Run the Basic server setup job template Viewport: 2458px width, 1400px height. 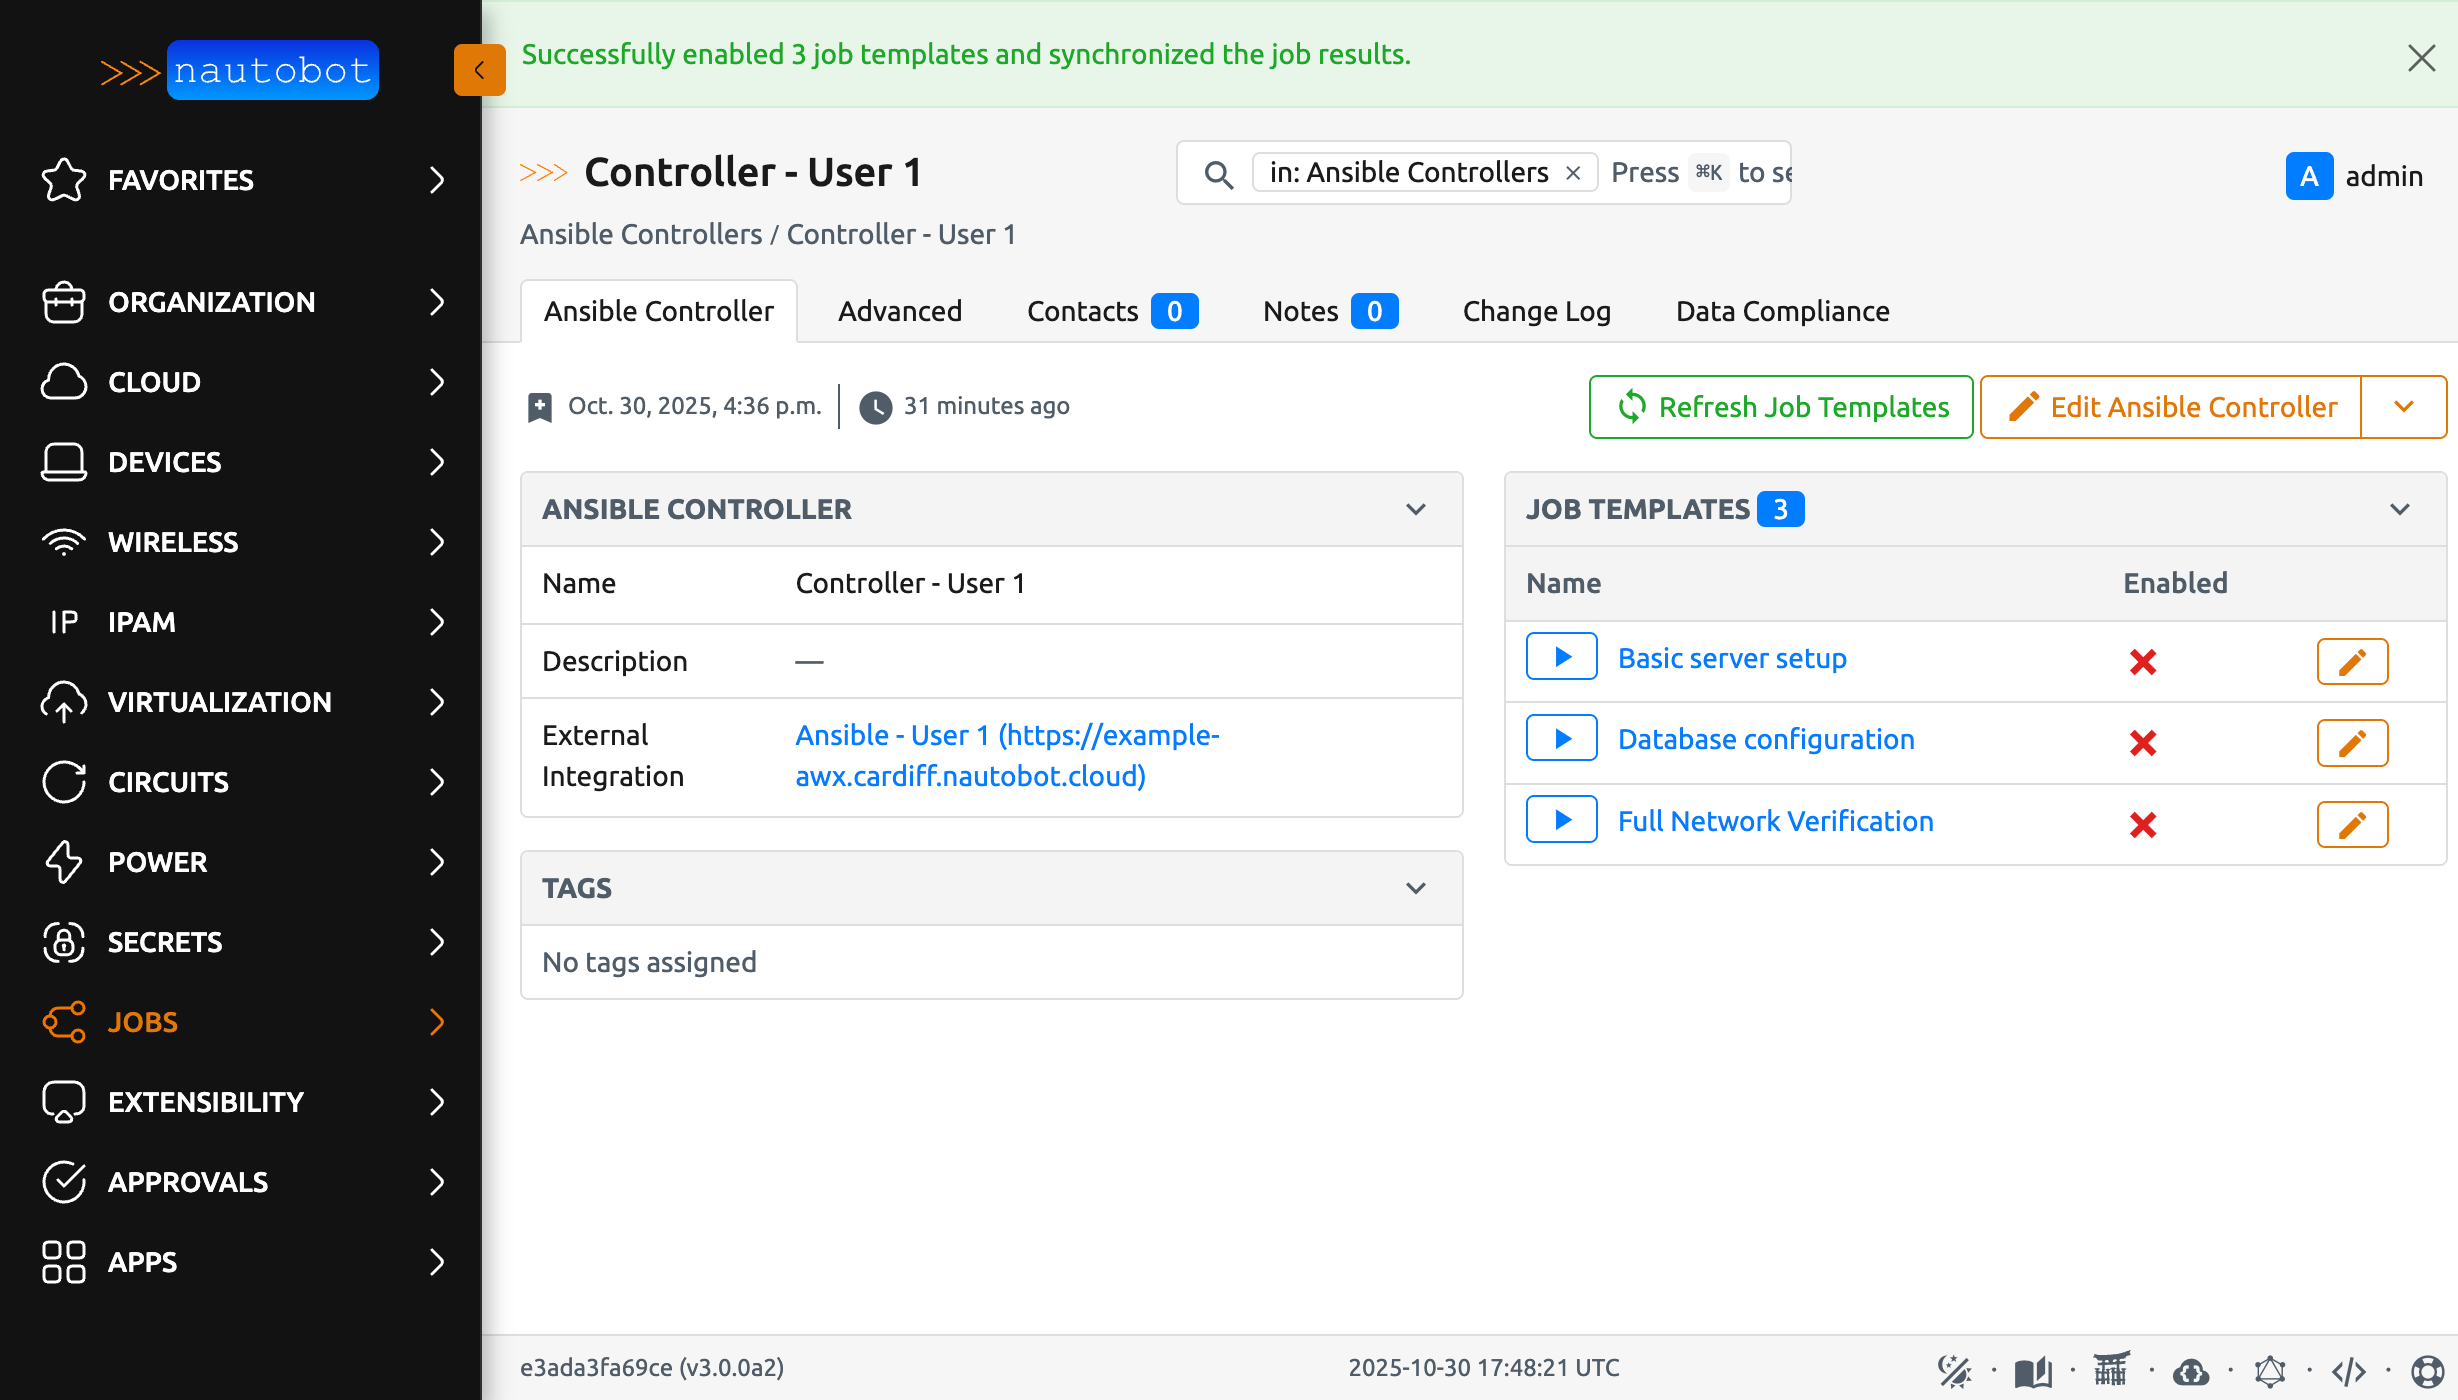coord(1561,656)
